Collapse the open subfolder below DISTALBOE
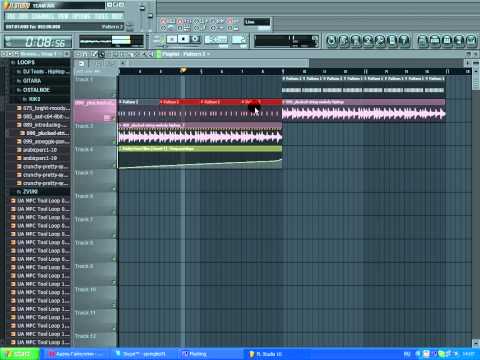Viewport: 480px width, 360px height. click(x=34, y=99)
